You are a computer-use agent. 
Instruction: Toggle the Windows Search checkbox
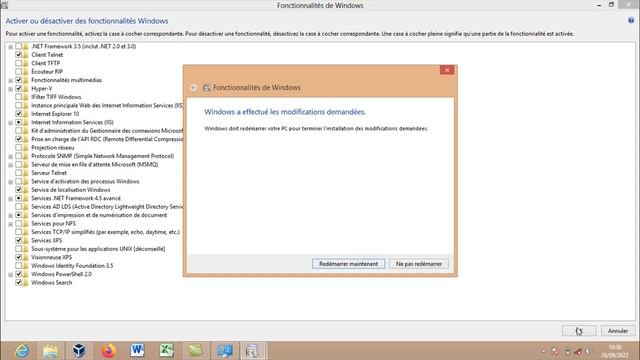pos(18,282)
